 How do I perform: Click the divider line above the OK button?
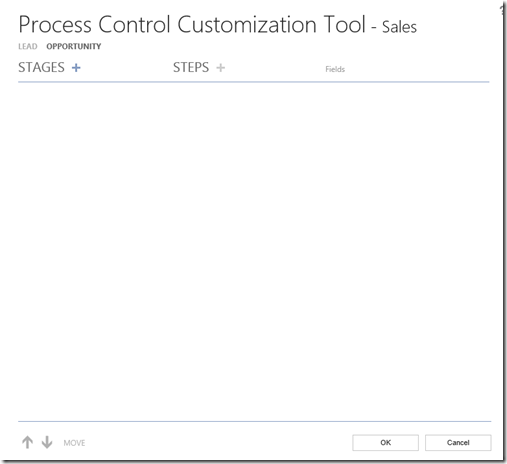pyautogui.click(x=255, y=421)
